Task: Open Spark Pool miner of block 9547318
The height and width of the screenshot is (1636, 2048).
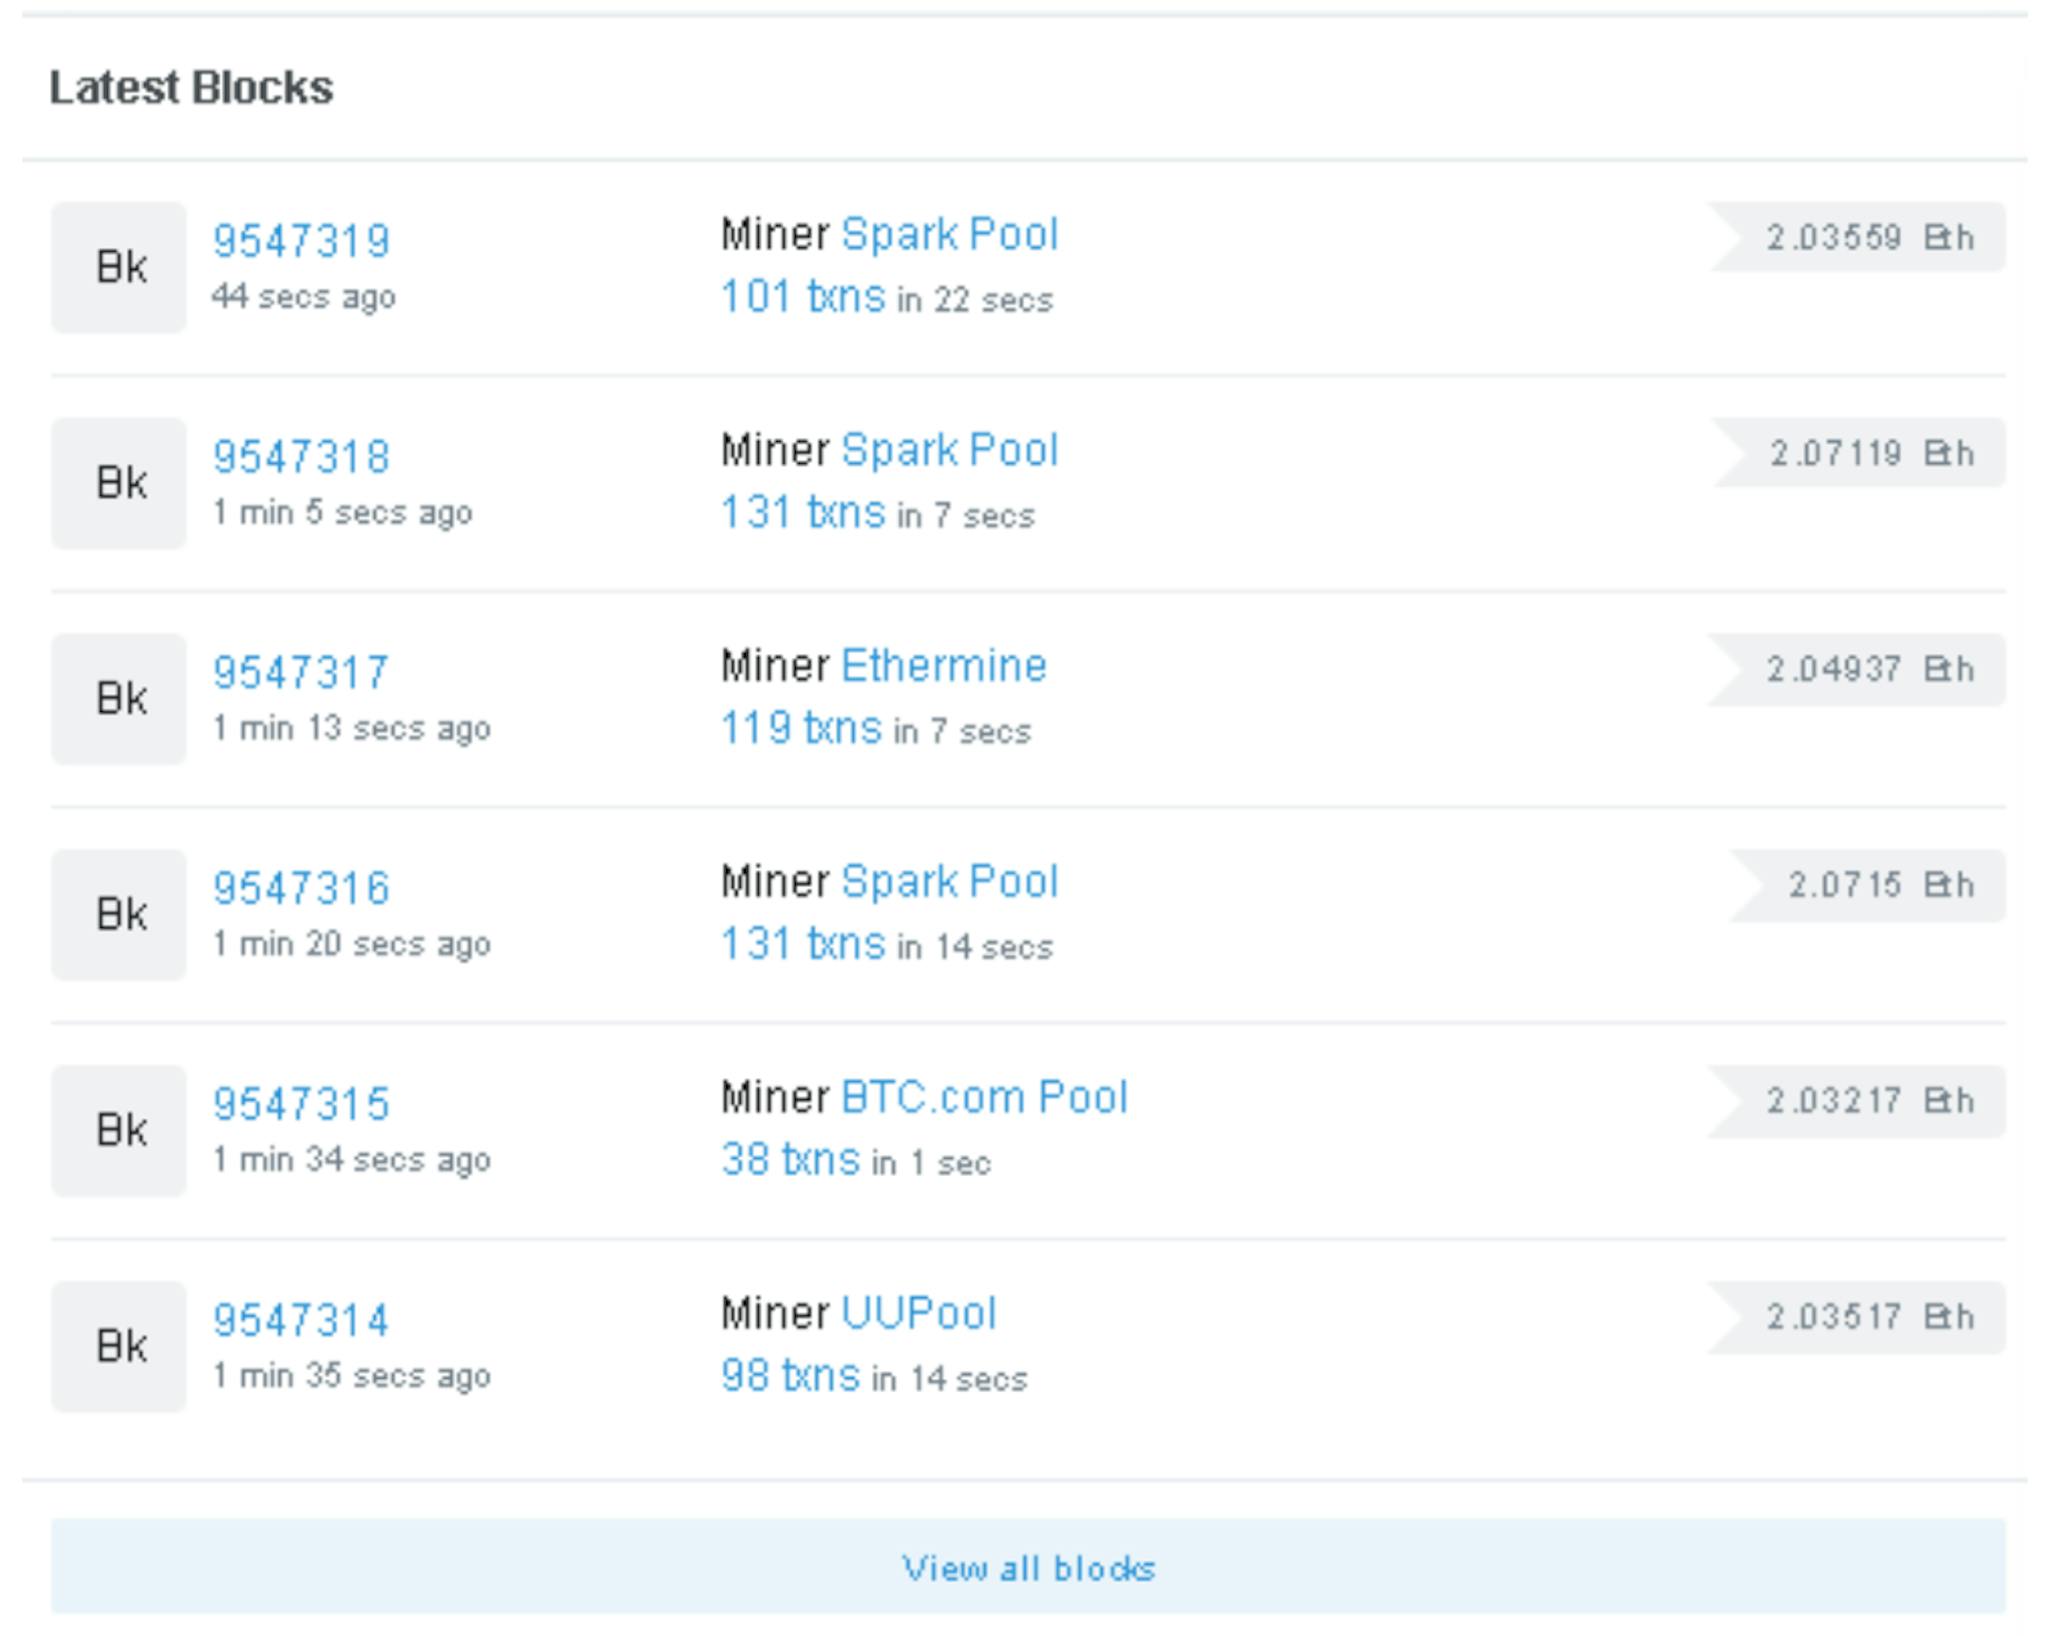Action: click(x=949, y=450)
